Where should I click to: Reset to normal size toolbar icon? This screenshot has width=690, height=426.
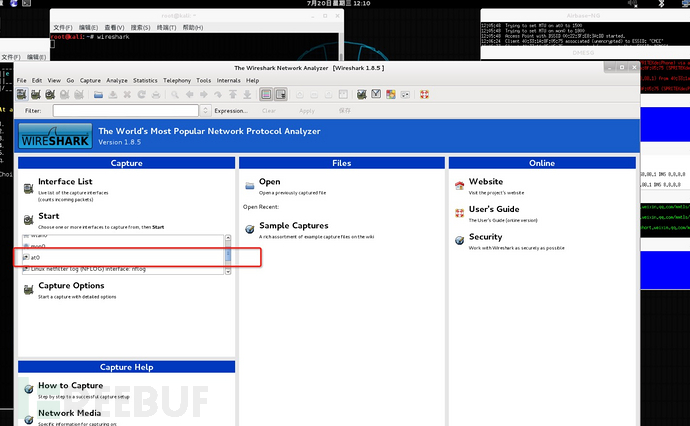click(x=329, y=95)
